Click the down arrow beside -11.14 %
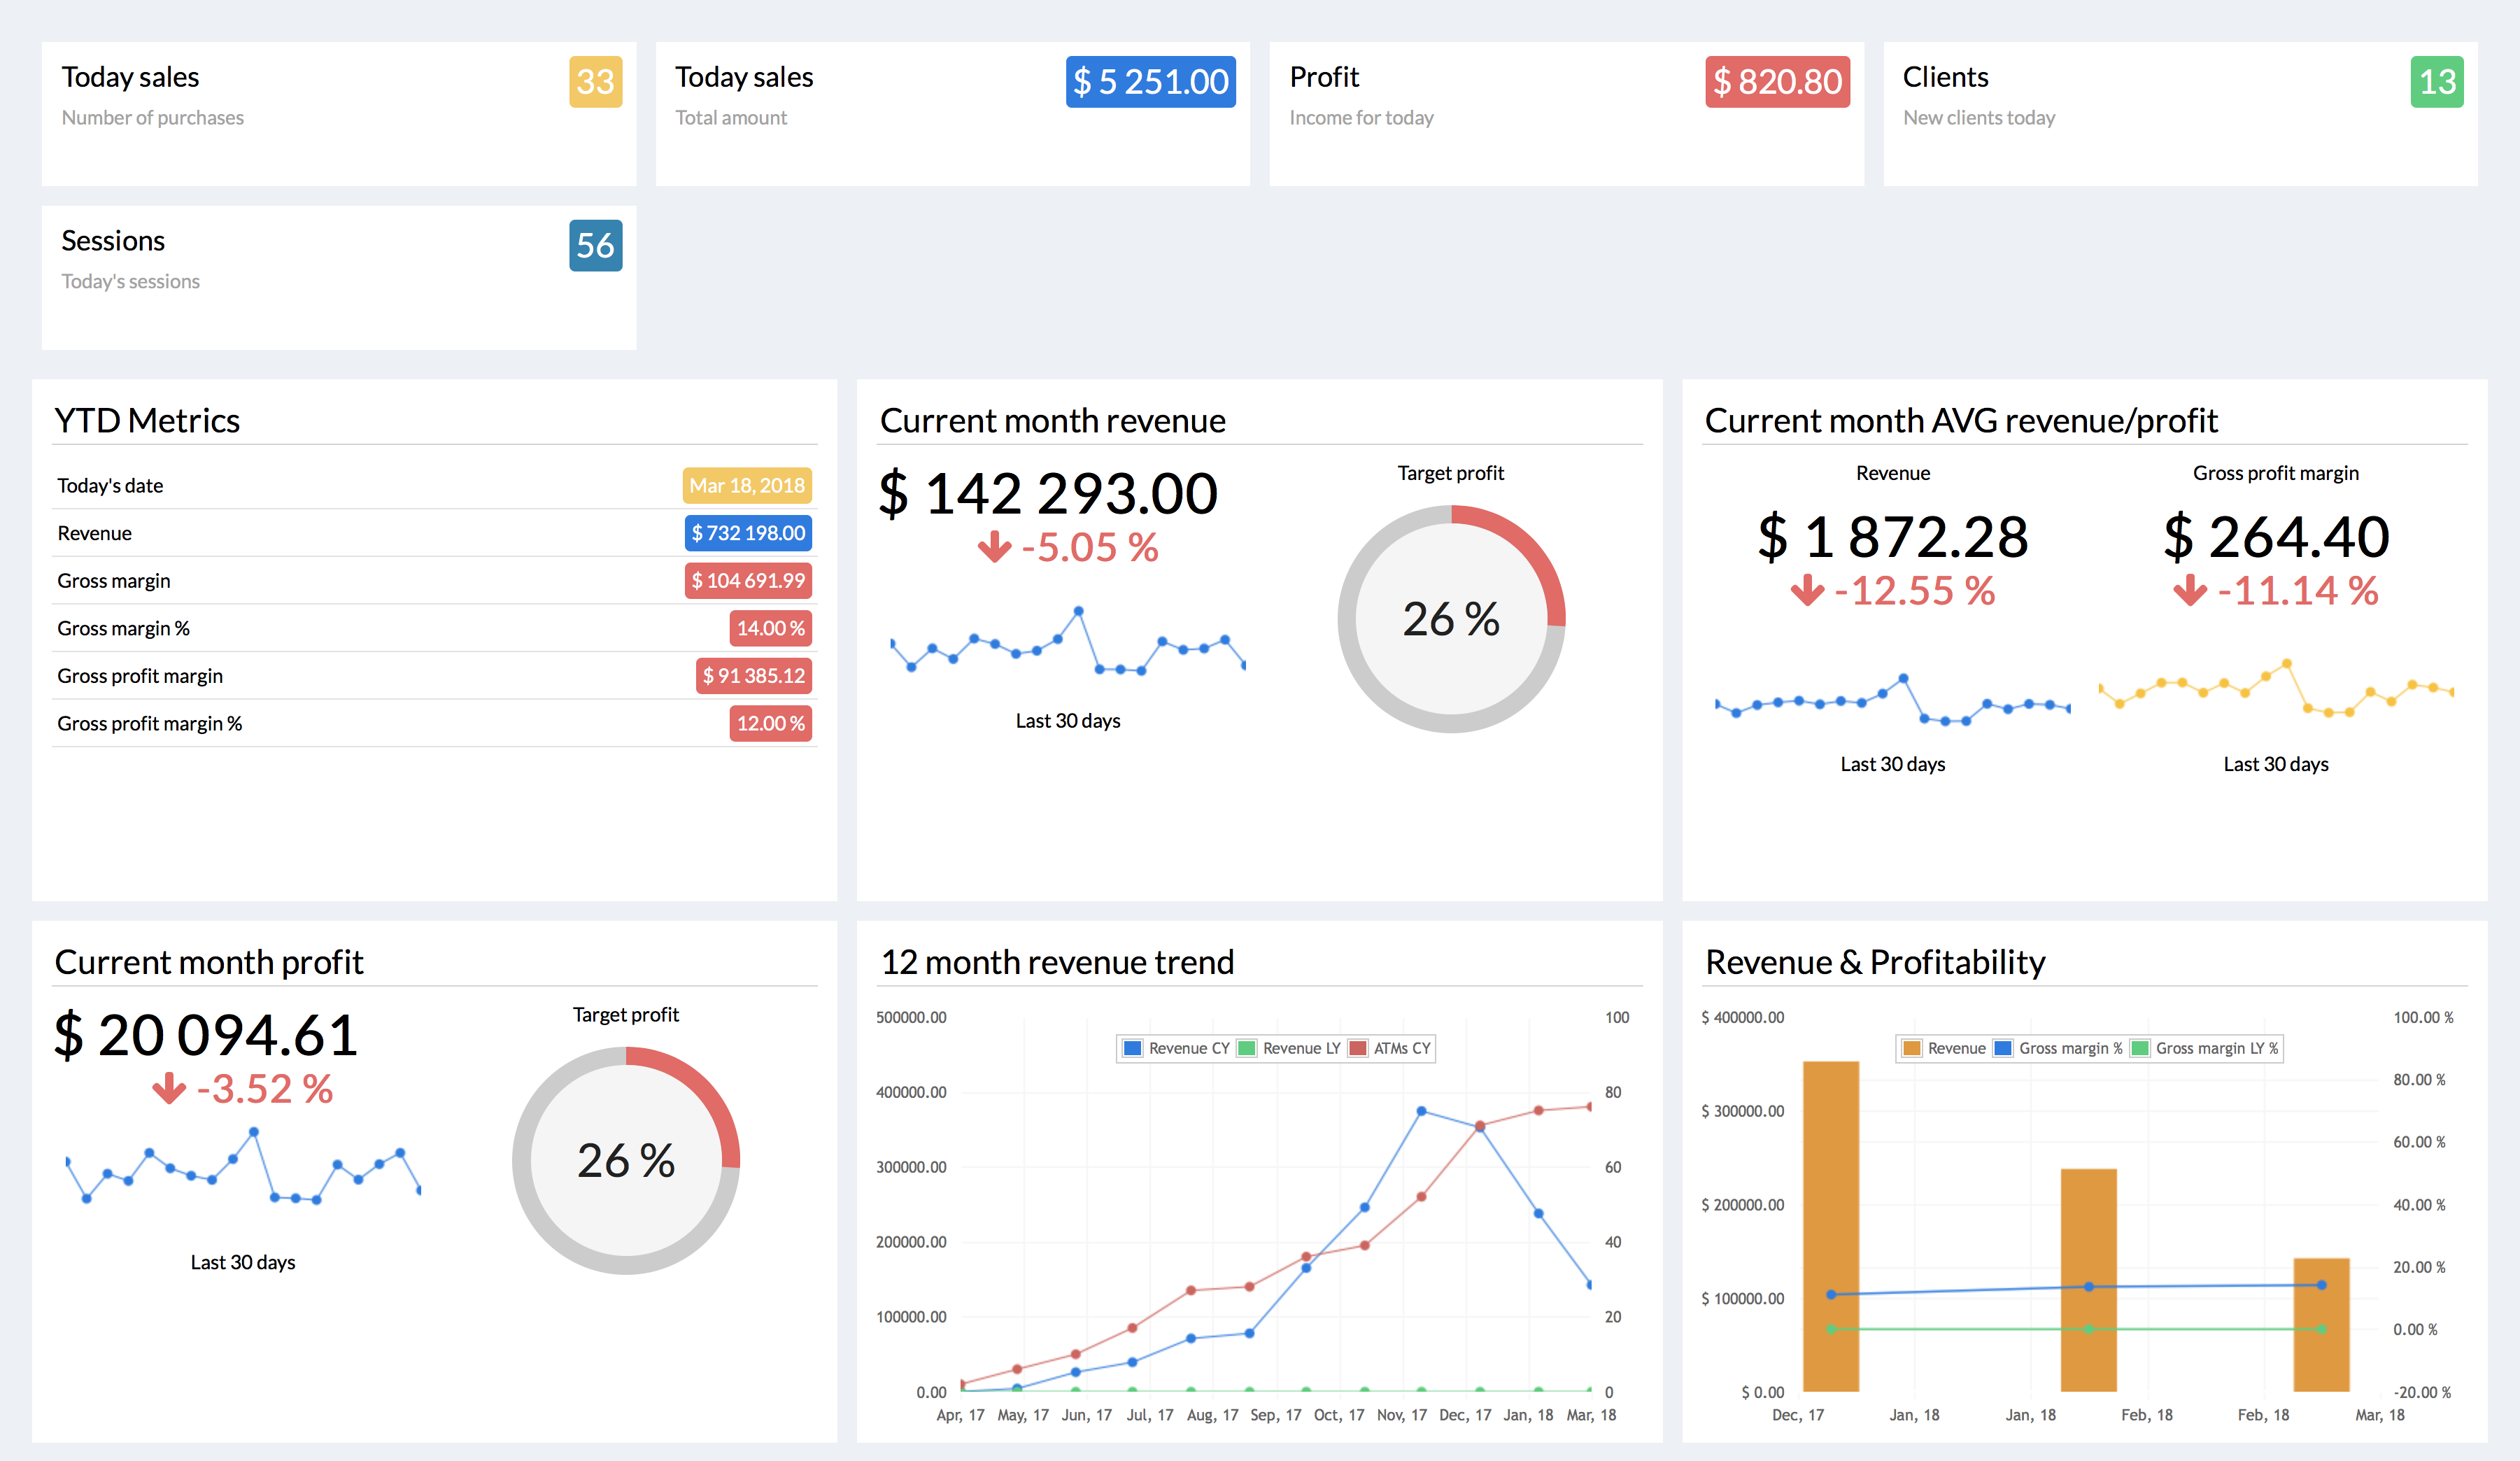This screenshot has height=1461, width=2520. click(2190, 590)
